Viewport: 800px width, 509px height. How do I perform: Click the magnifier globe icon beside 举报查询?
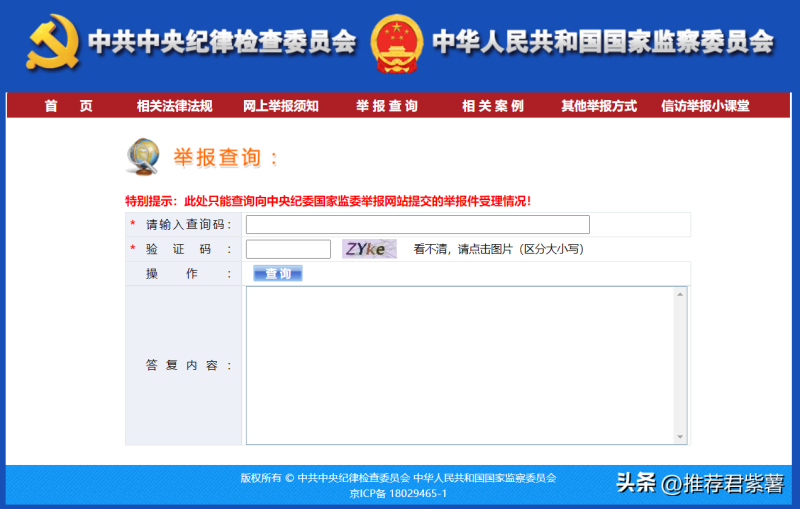[x=143, y=156]
